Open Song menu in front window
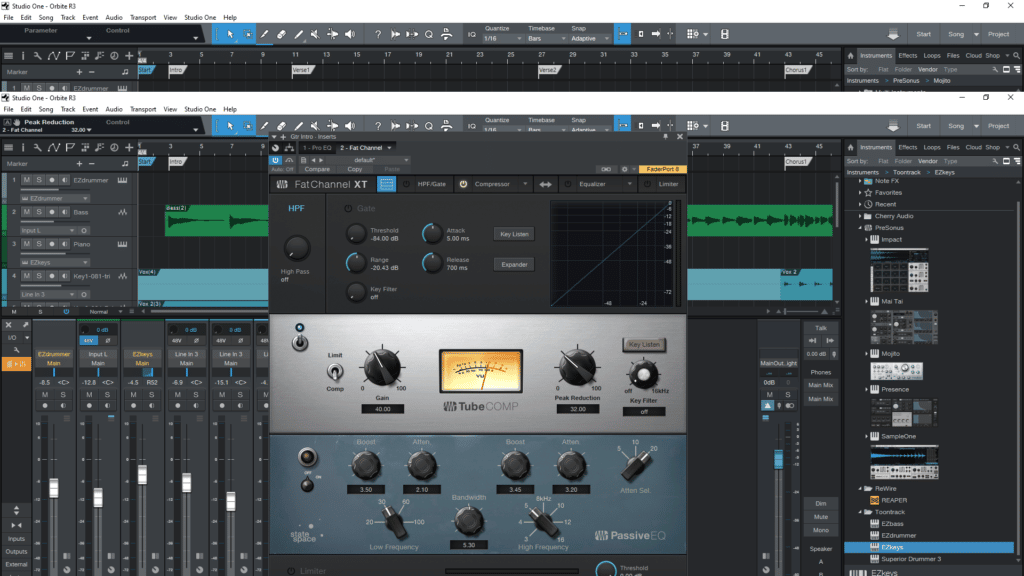 [x=46, y=109]
